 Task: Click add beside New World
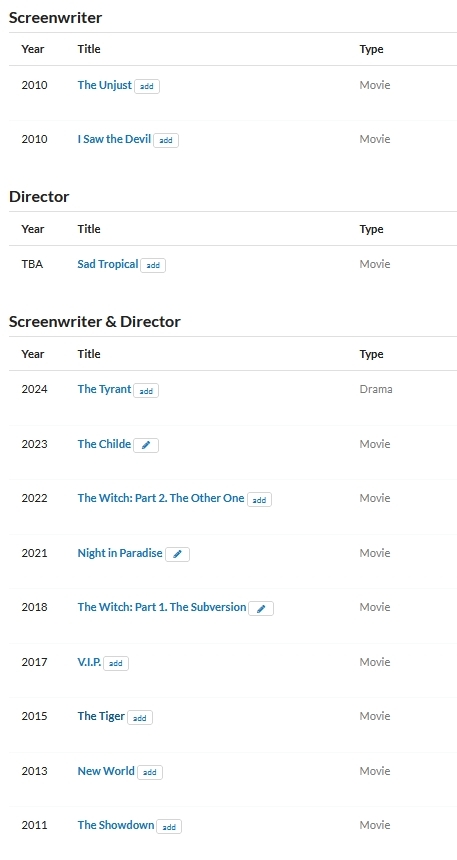click(150, 772)
